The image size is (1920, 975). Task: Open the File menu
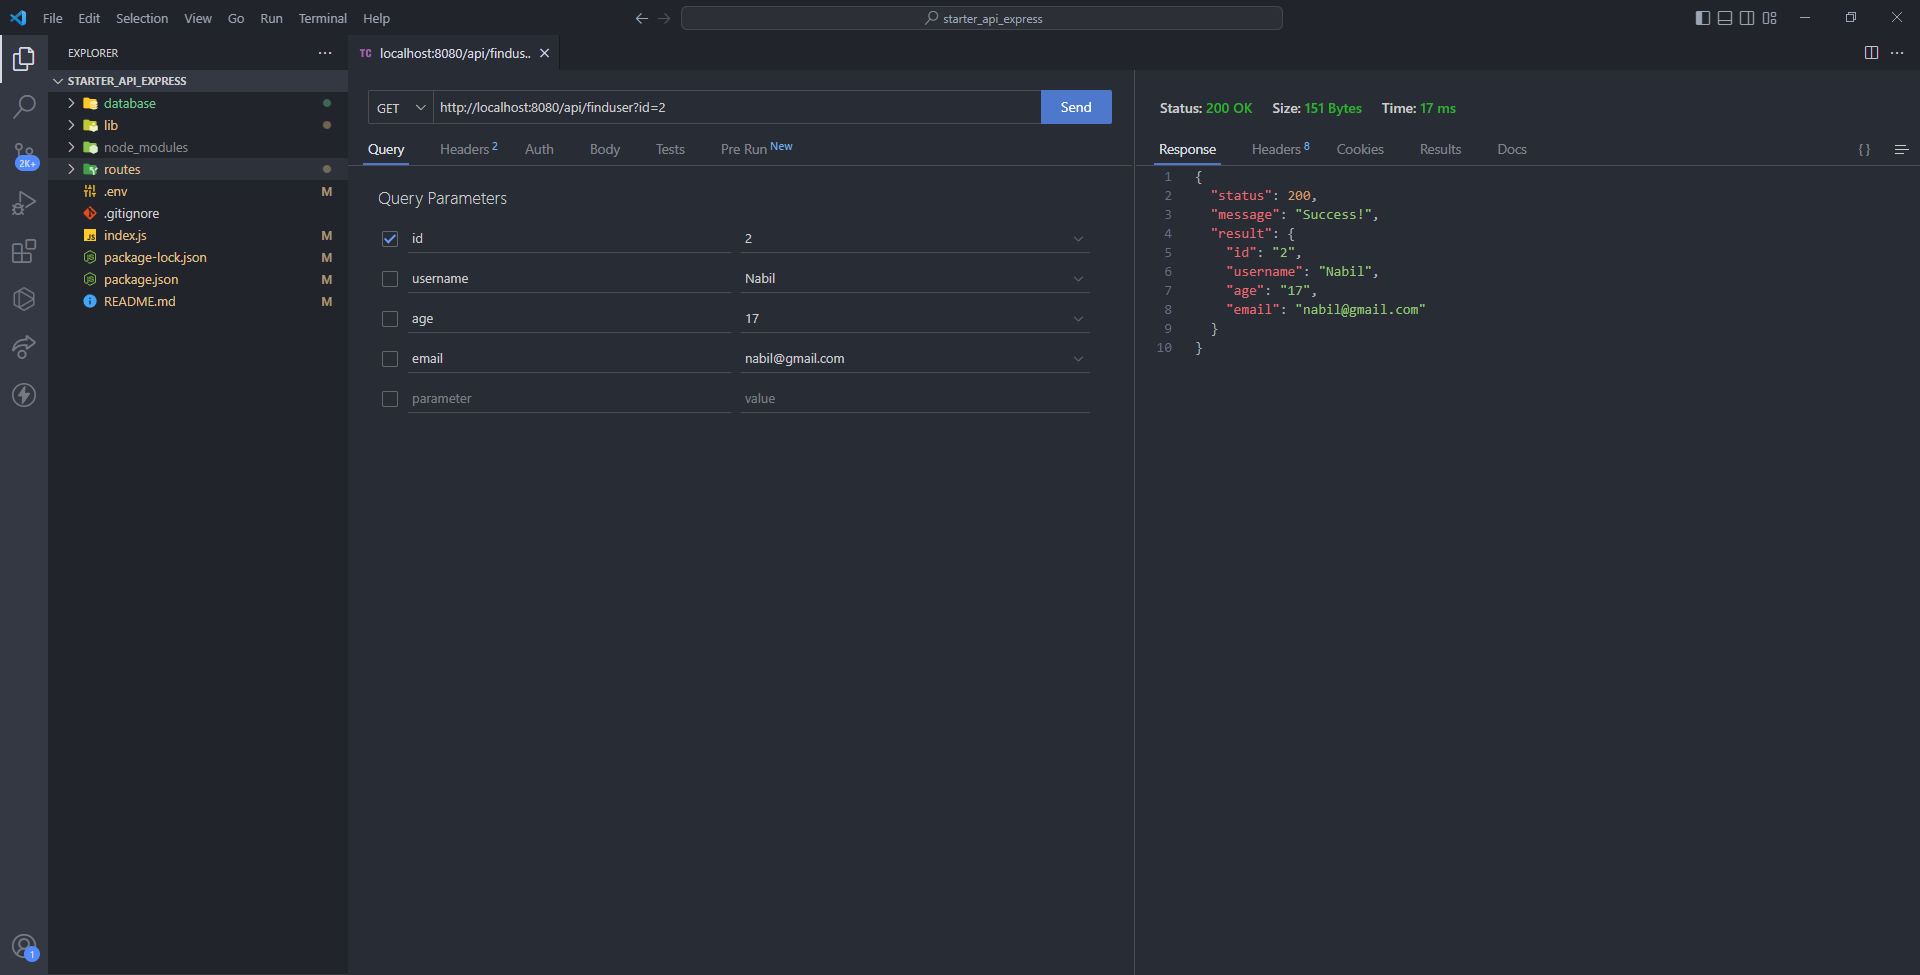tap(53, 18)
